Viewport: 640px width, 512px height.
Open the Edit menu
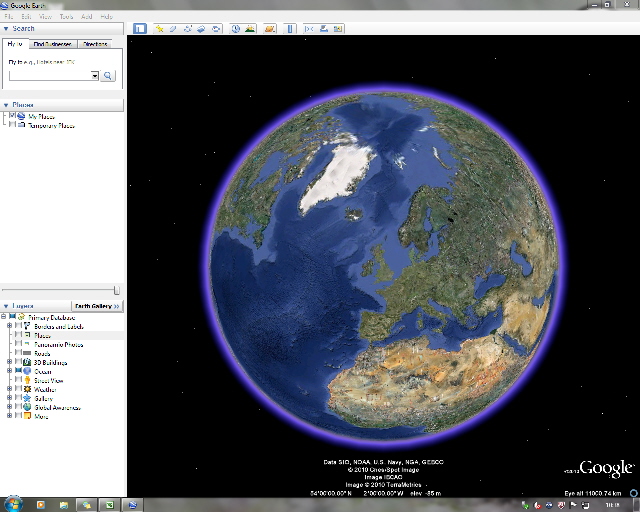click(26, 17)
